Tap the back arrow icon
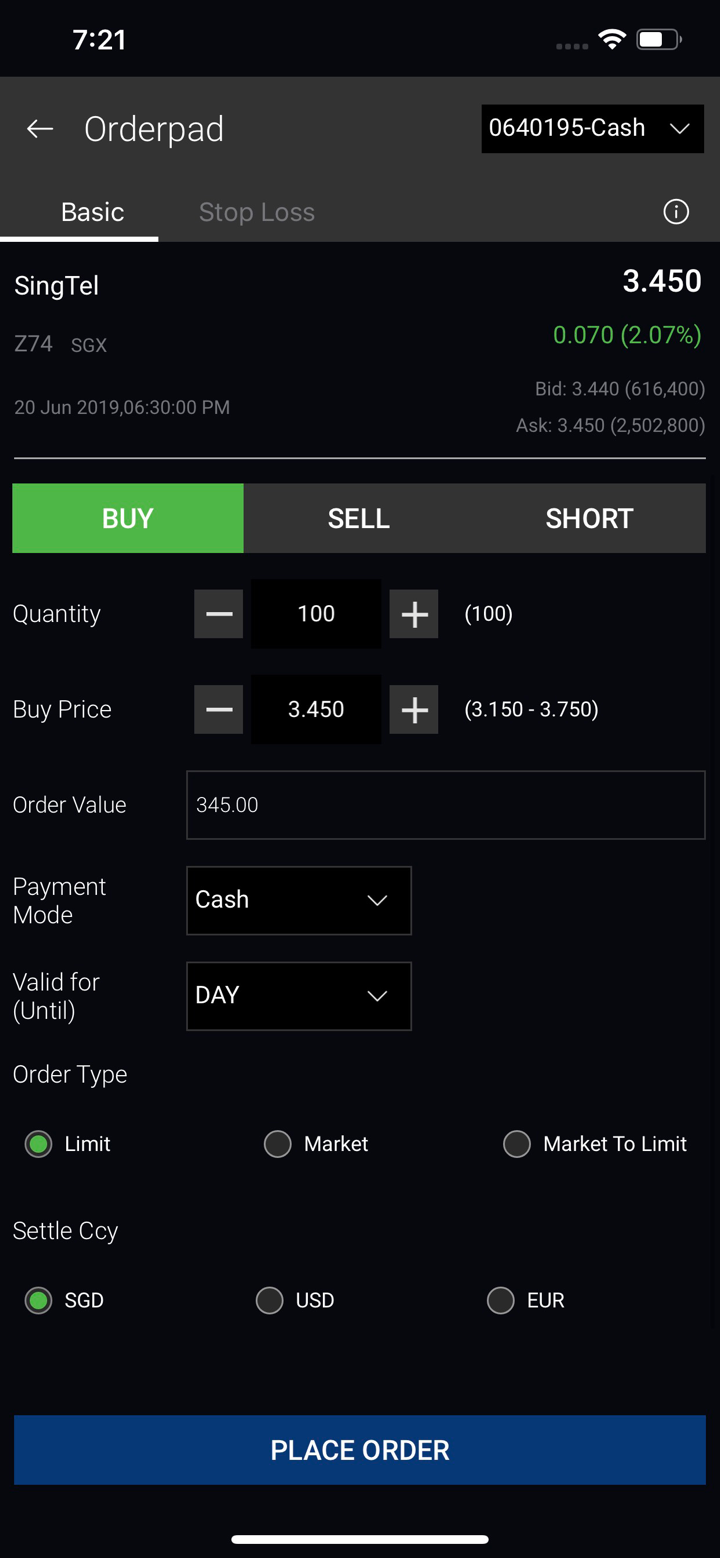The image size is (720, 1558). (40, 129)
